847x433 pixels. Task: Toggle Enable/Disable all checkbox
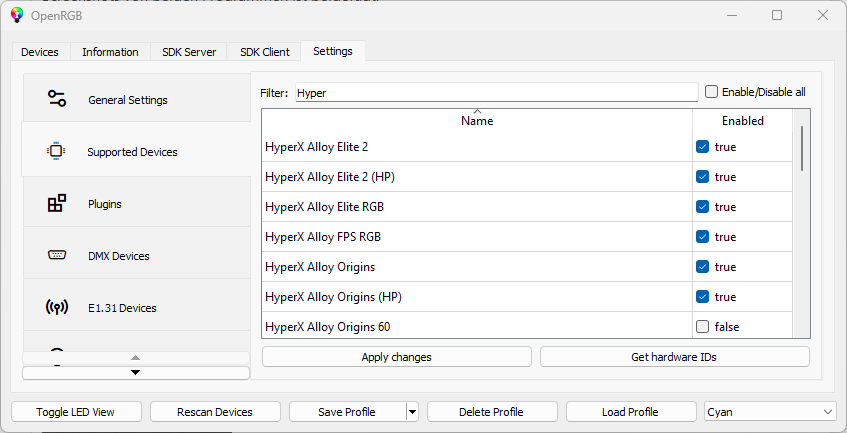[711, 92]
